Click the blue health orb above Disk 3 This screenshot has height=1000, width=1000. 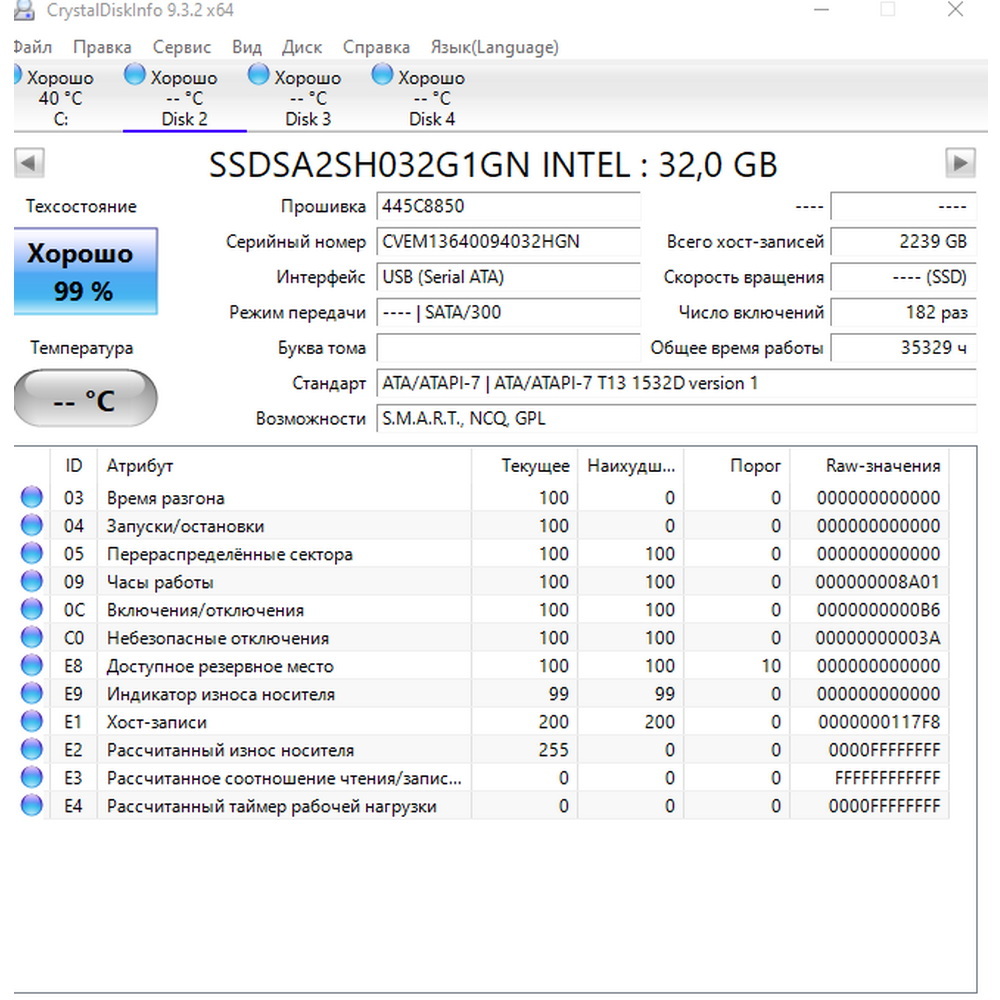258,74
